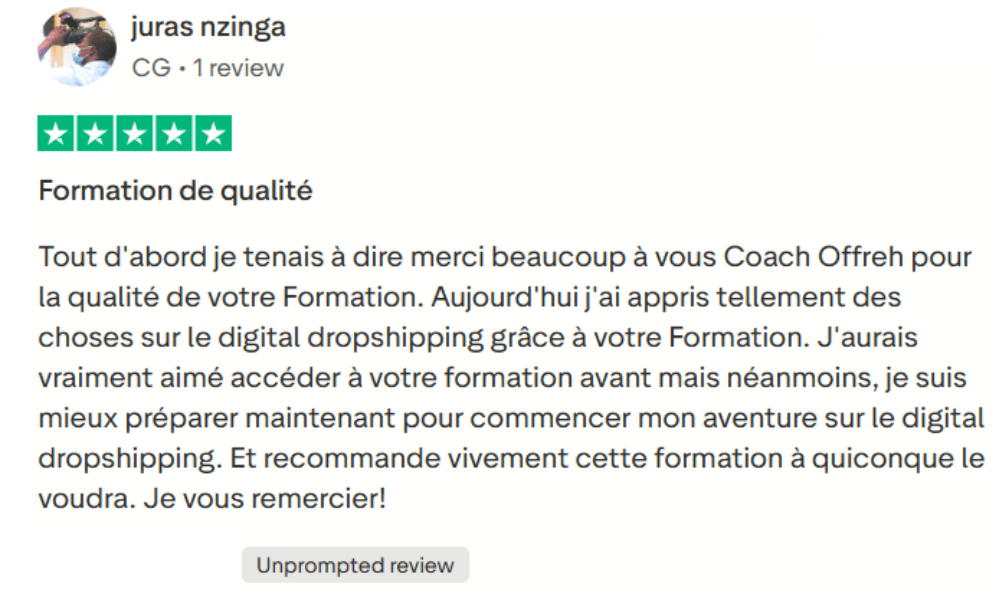Click the first green star
Image resolution: width=1000 pixels, height=600 pixels.
coord(56,134)
